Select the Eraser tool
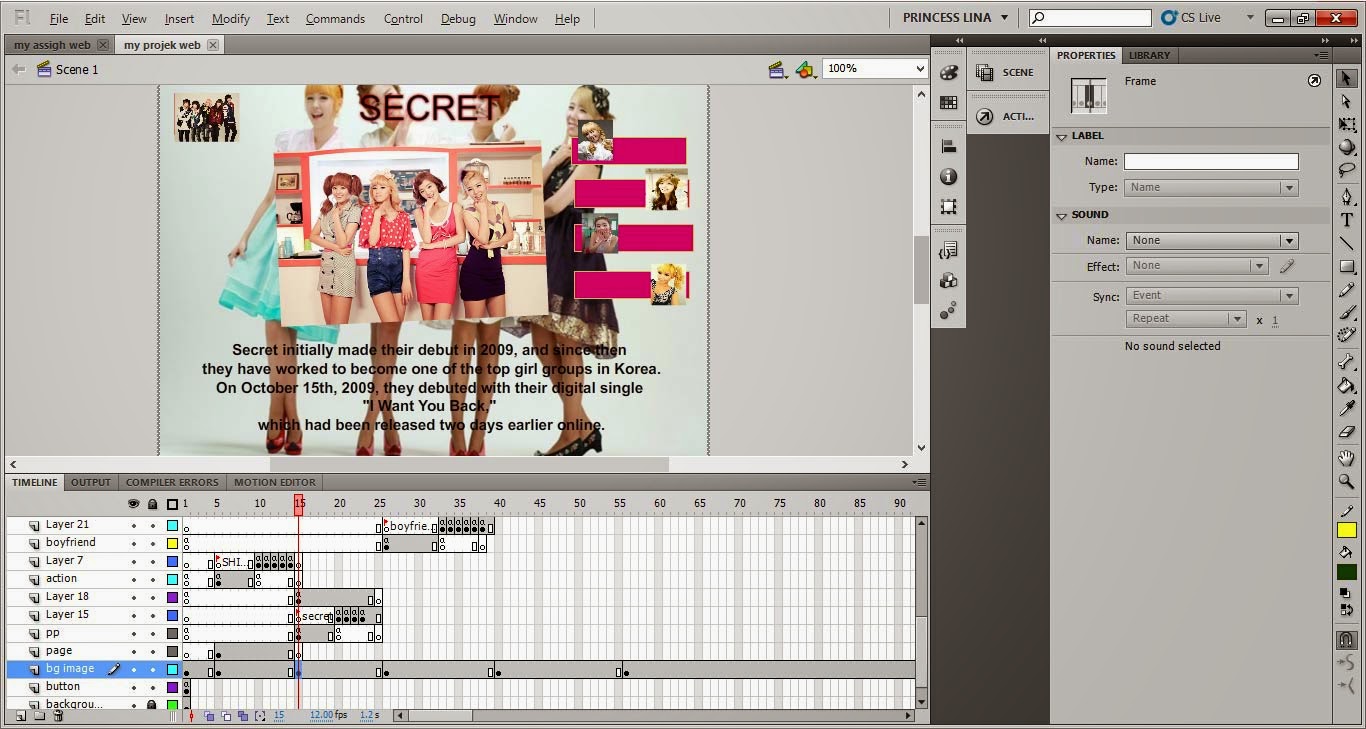Viewport: 1366px width, 729px height. pyautogui.click(x=1347, y=431)
